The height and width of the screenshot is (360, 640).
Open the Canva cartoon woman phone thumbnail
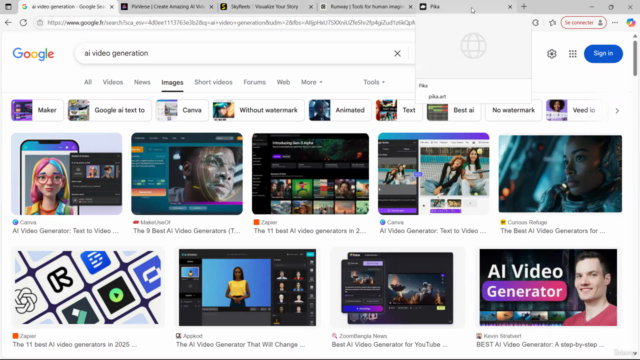(67, 174)
